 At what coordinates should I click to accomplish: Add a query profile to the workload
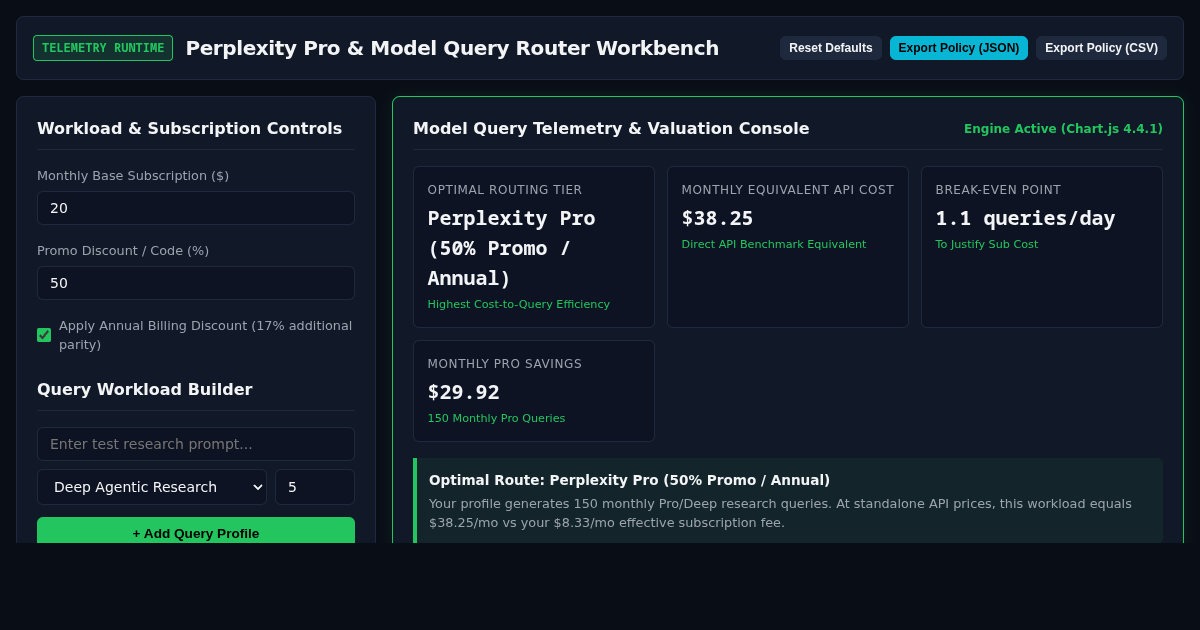(196, 531)
